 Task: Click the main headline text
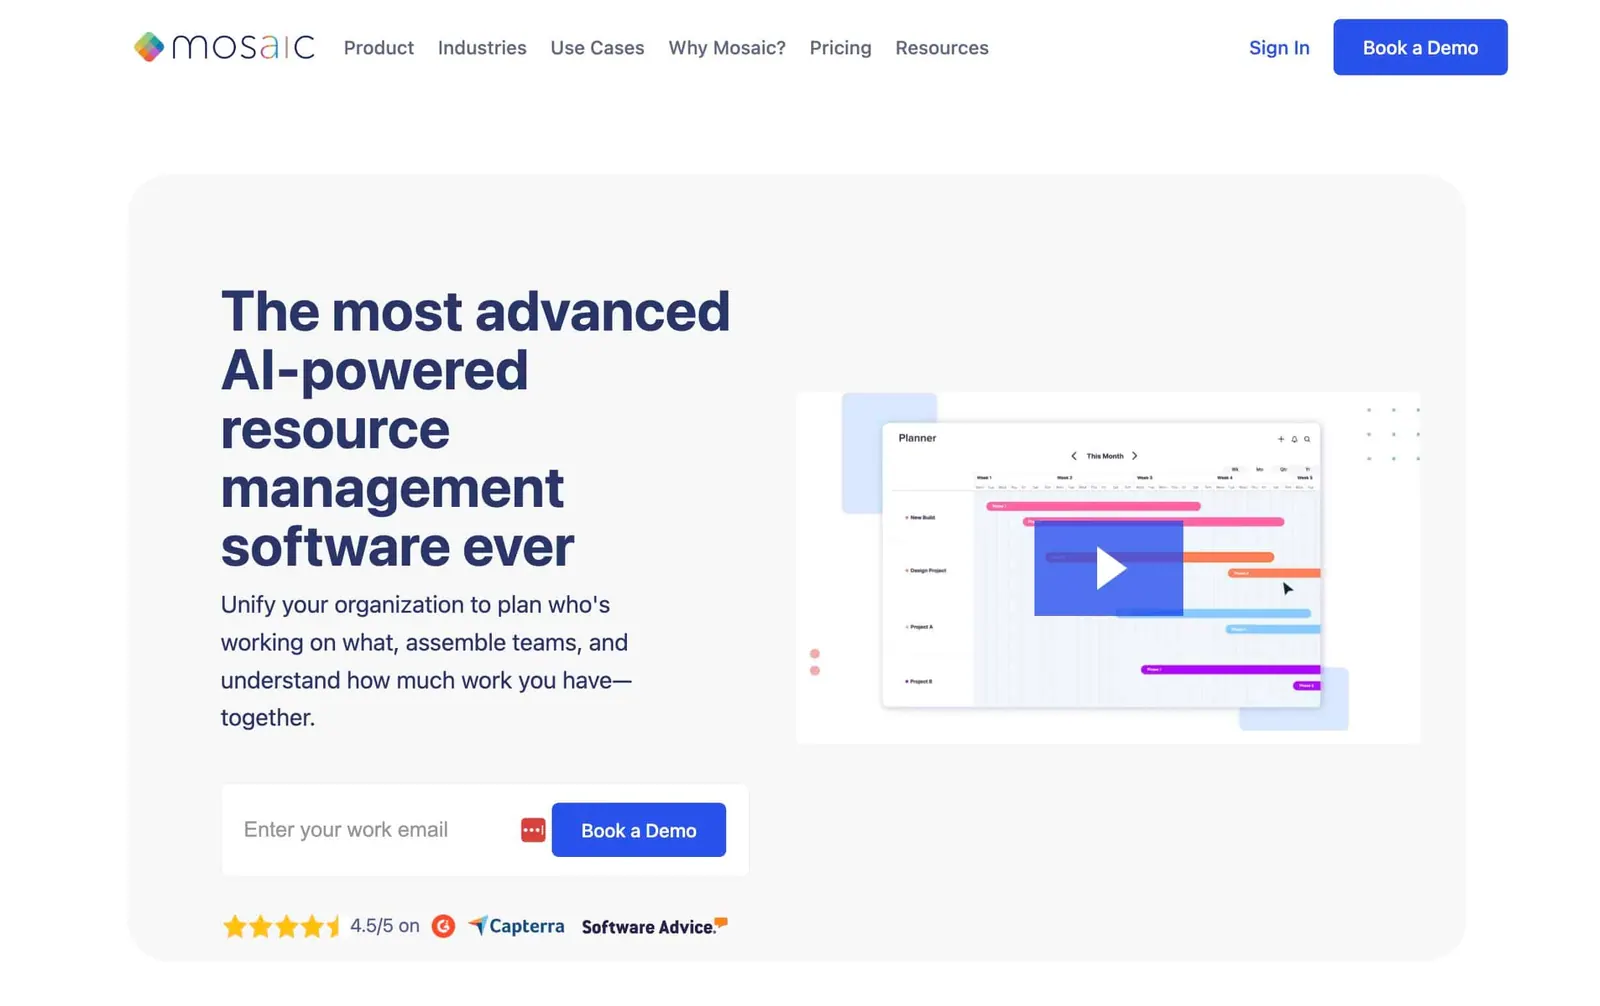475,428
